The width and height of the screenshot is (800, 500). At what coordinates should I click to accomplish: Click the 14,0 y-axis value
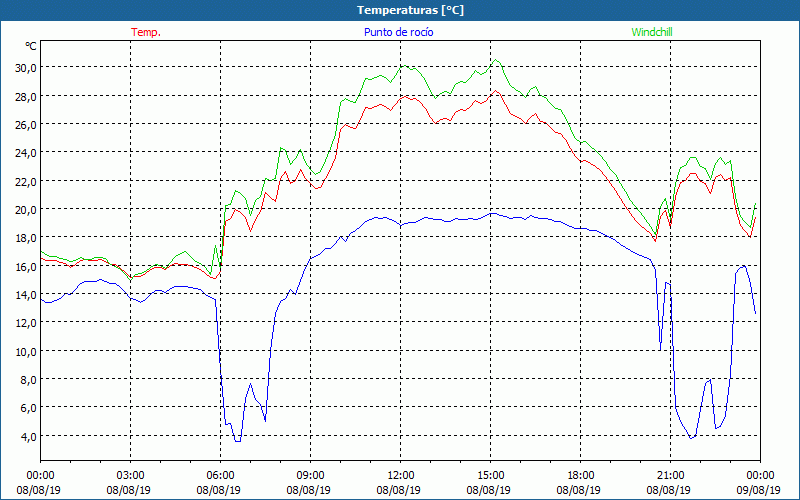point(26,294)
